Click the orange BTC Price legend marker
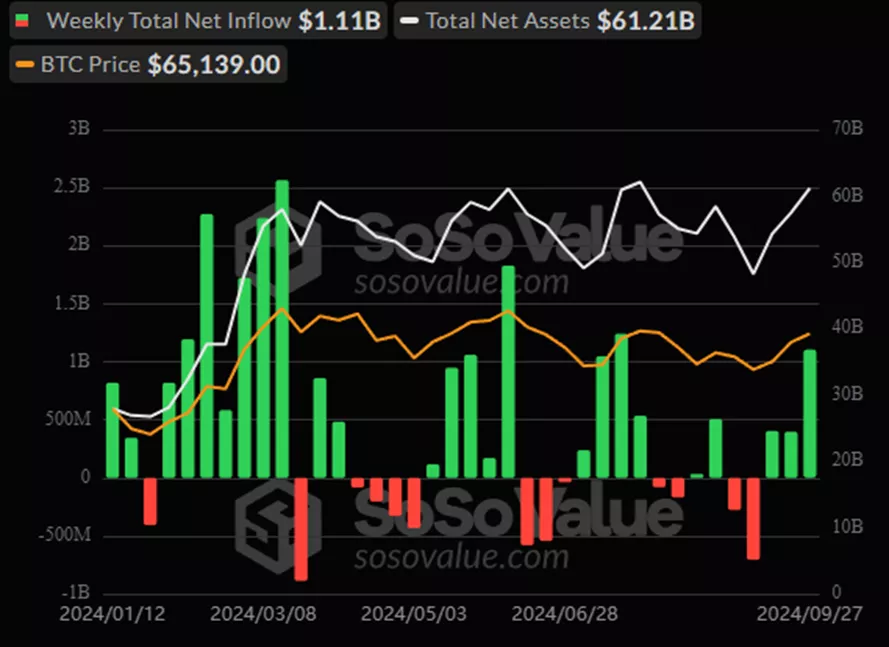The image size is (889, 647). pyautogui.click(x=25, y=66)
